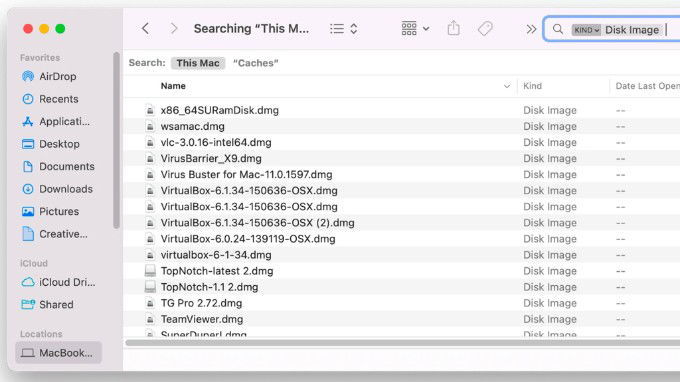
Task: Set search scope to This Mac
Action: tap(198, 63)
